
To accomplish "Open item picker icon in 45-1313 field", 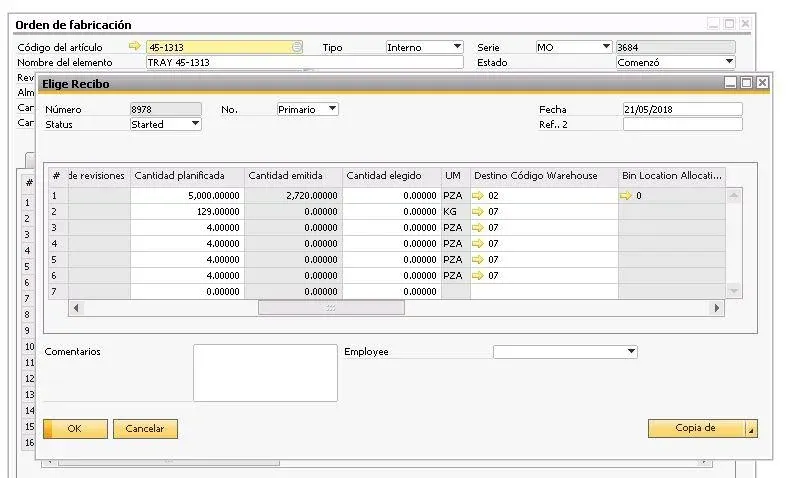I will [x=297, y=47].
